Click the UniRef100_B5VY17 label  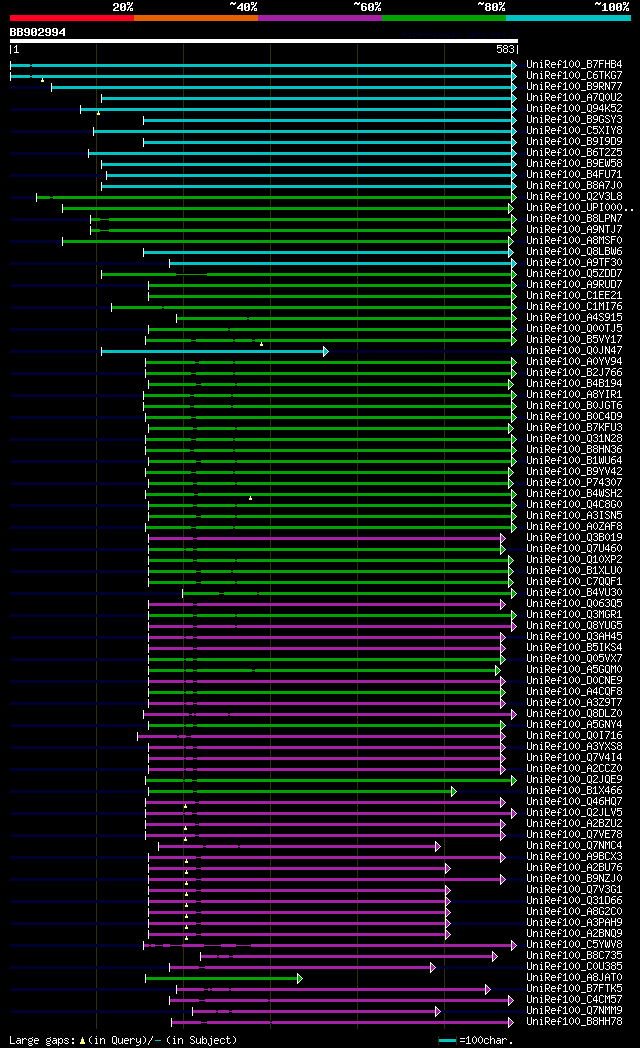coord(574,340)
